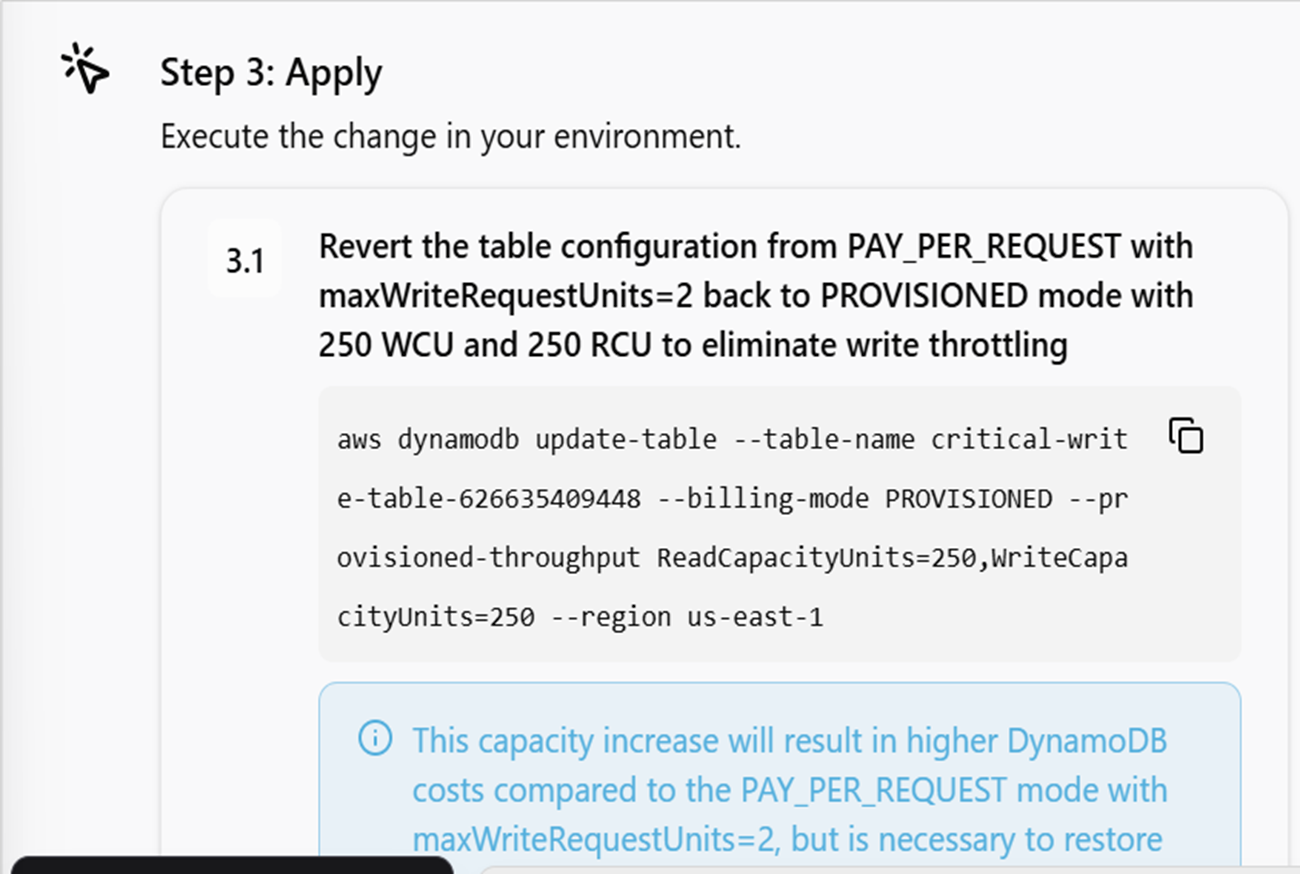This screenshot has height=874, width=1300.
Task: Click the "--region us-east-1" command line
Action: (580, 617)
